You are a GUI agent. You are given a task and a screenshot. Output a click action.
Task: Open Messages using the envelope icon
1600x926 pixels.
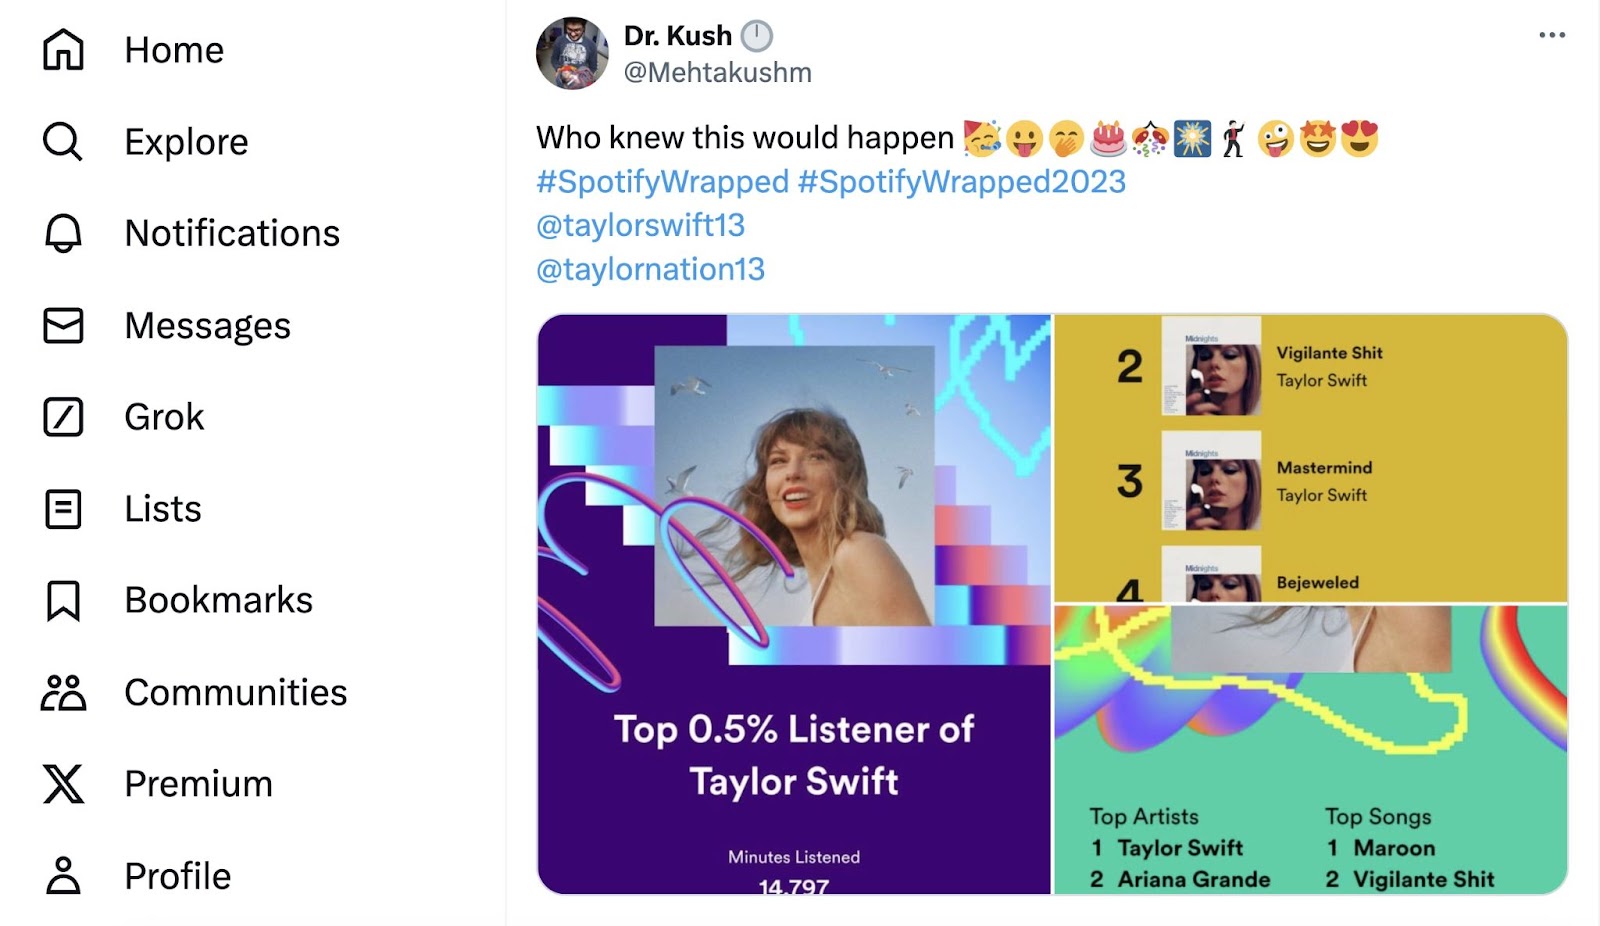tap(62, 325)
